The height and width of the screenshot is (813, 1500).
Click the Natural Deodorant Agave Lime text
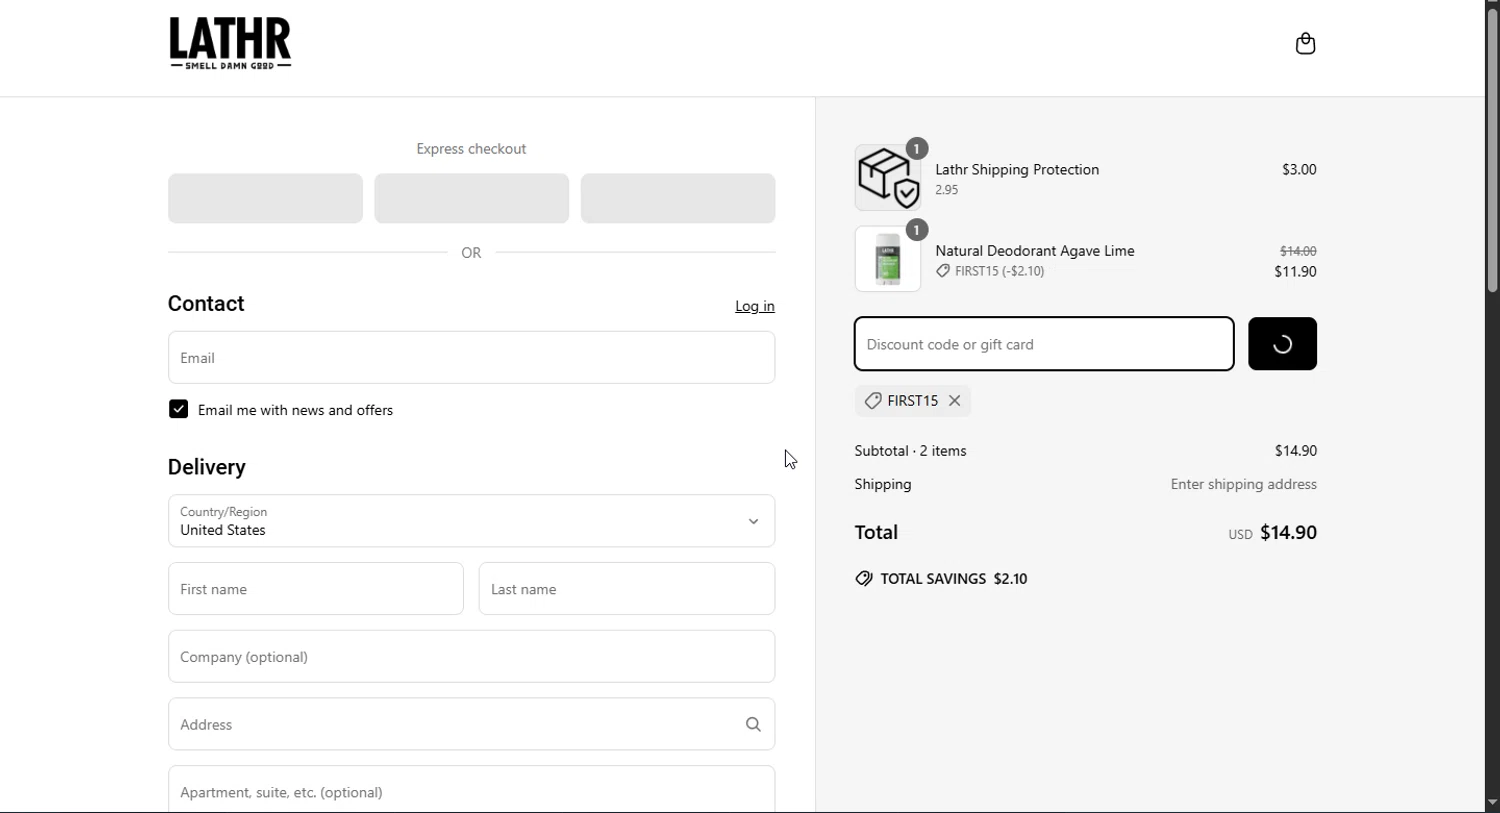[x=1035, y=251]
